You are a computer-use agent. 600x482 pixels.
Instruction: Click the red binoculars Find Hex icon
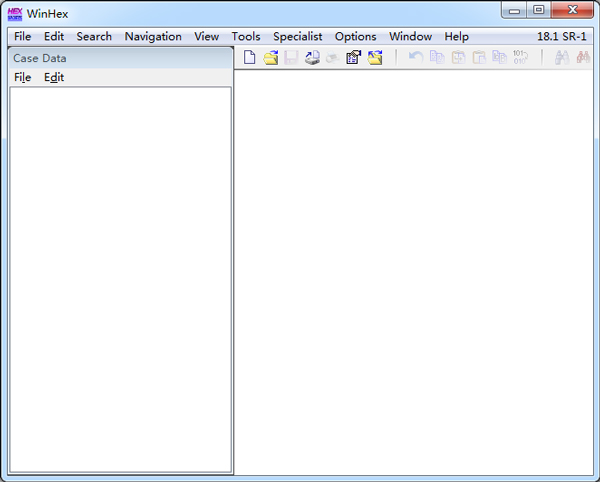click(583, 57)
